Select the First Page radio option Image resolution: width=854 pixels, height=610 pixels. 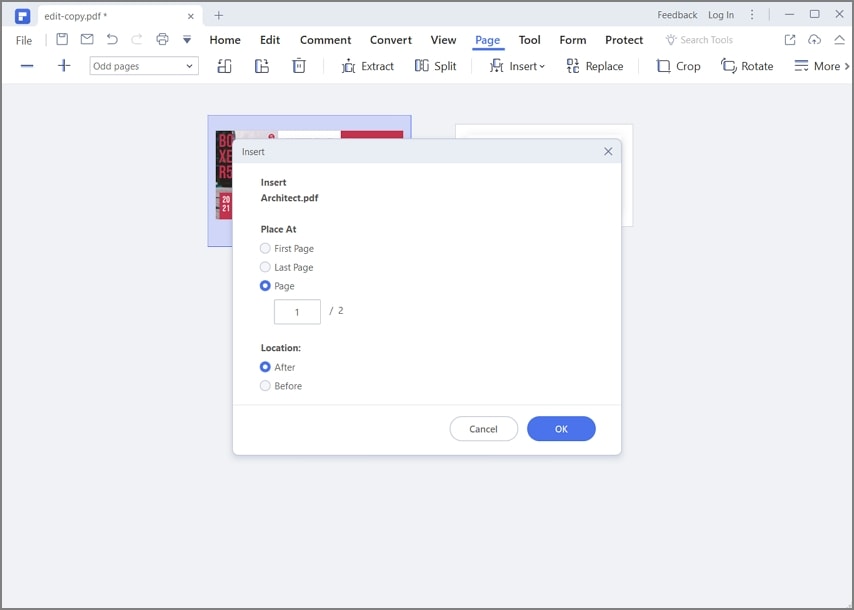click(x=265, y=248)
